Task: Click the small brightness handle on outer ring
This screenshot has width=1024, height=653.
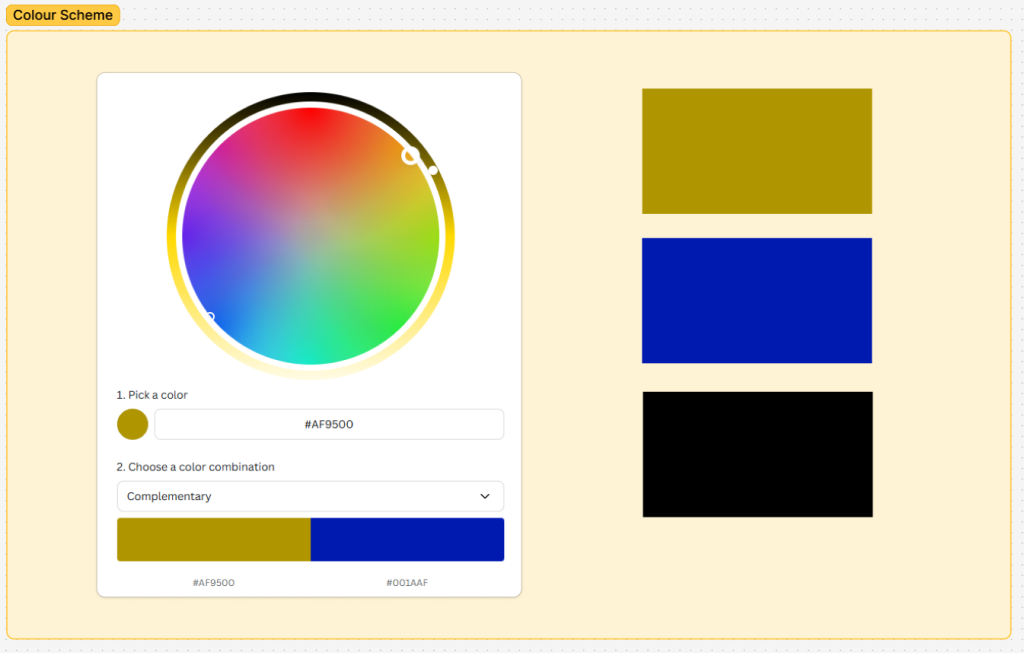Action: click(x=433, y=170)
